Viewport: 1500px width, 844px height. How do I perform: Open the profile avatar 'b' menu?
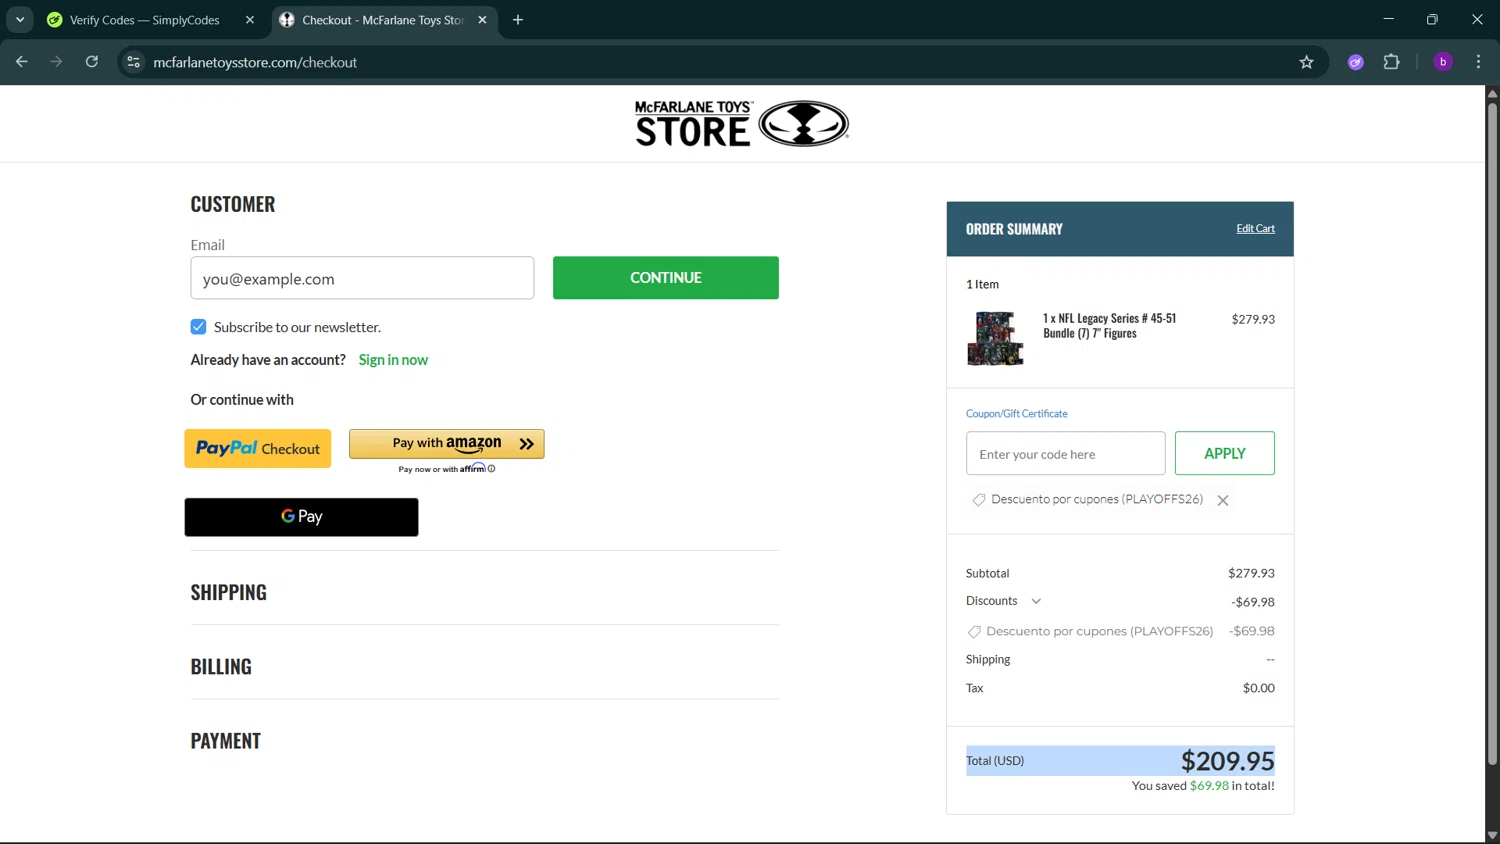1443,62
